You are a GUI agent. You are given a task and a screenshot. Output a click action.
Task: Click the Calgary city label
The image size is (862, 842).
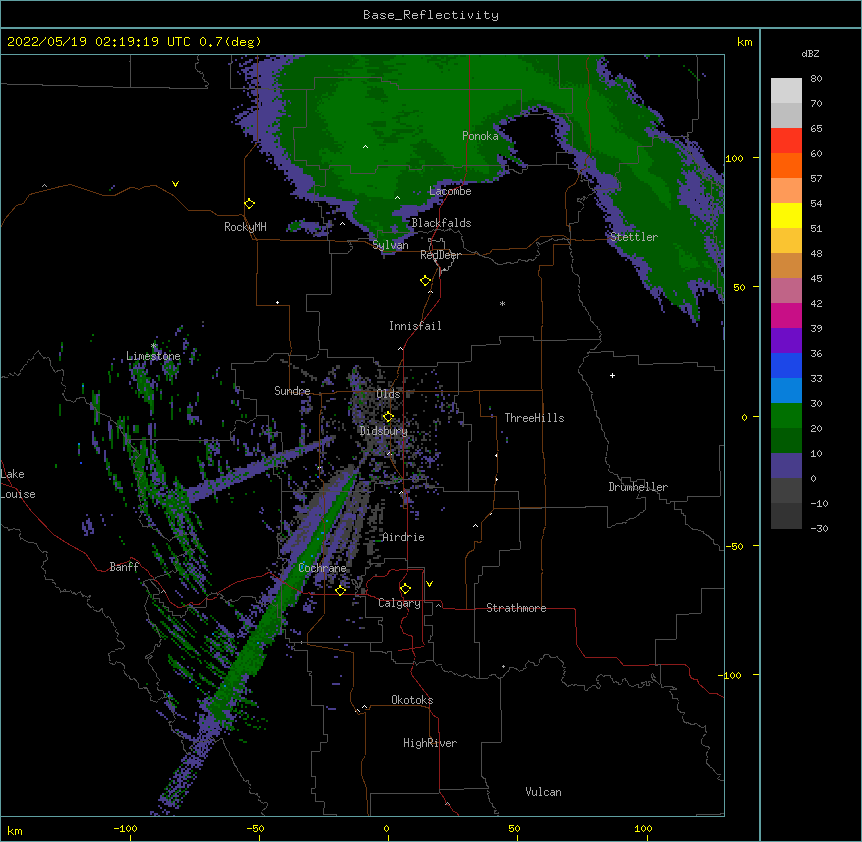pos(399,603)
